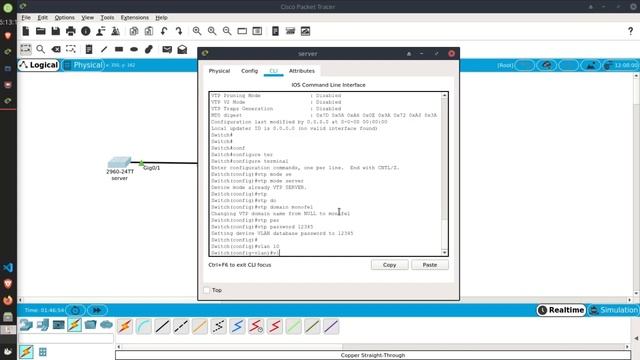Save the network with floppy icon
The height and width of the screenshot is (360, 640).
(x=56, y=31)
